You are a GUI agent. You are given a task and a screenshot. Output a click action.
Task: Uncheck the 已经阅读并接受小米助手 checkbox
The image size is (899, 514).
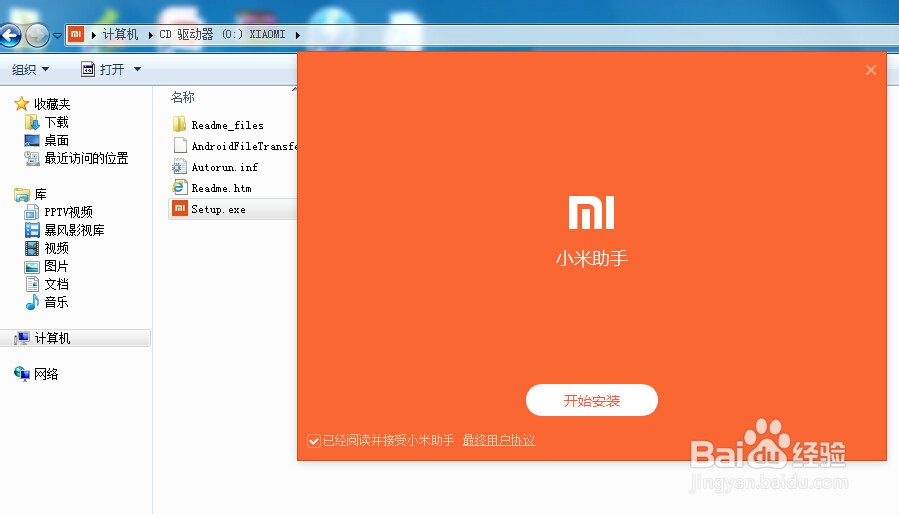(314, 441)
